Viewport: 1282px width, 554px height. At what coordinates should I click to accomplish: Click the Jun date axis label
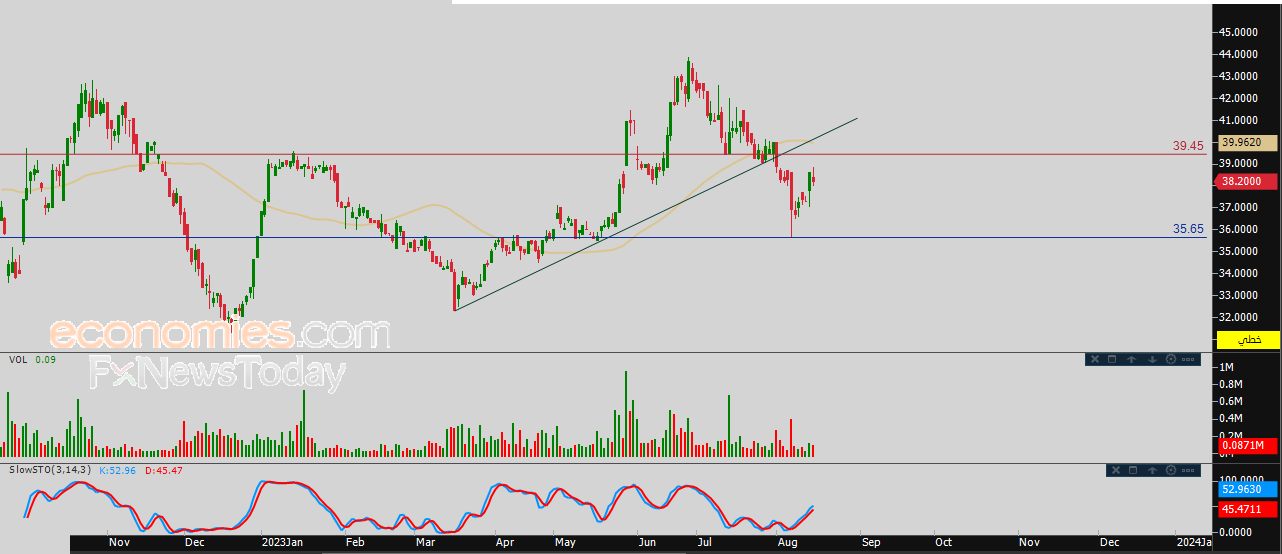pyautogui.click(x=648, y=542)
